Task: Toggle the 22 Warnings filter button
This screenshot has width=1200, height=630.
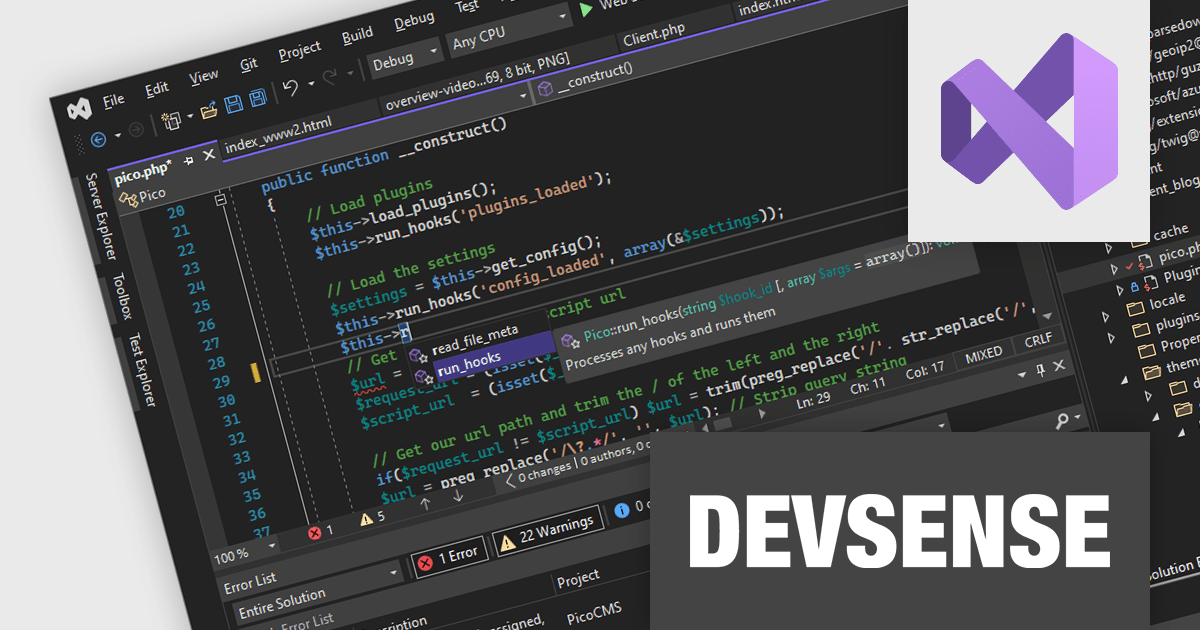Action: point(549,527)
